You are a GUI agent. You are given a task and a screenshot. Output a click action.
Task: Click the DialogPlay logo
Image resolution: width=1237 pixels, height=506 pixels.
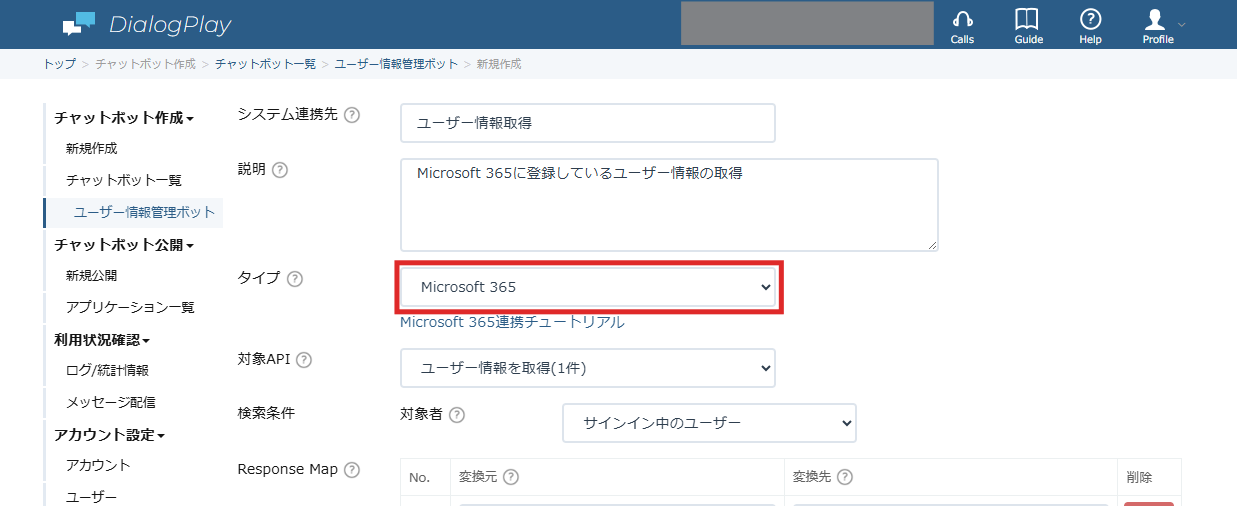pyautogui.click(x=146, y=24)
